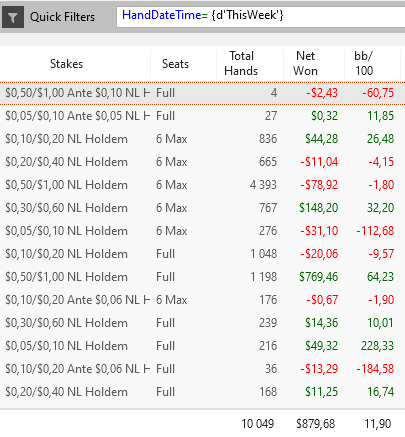Select the row with -112,68 bb/100
The height and width of the screenshot is (437, 405).
pyautogui.click(x=202, y=231)
